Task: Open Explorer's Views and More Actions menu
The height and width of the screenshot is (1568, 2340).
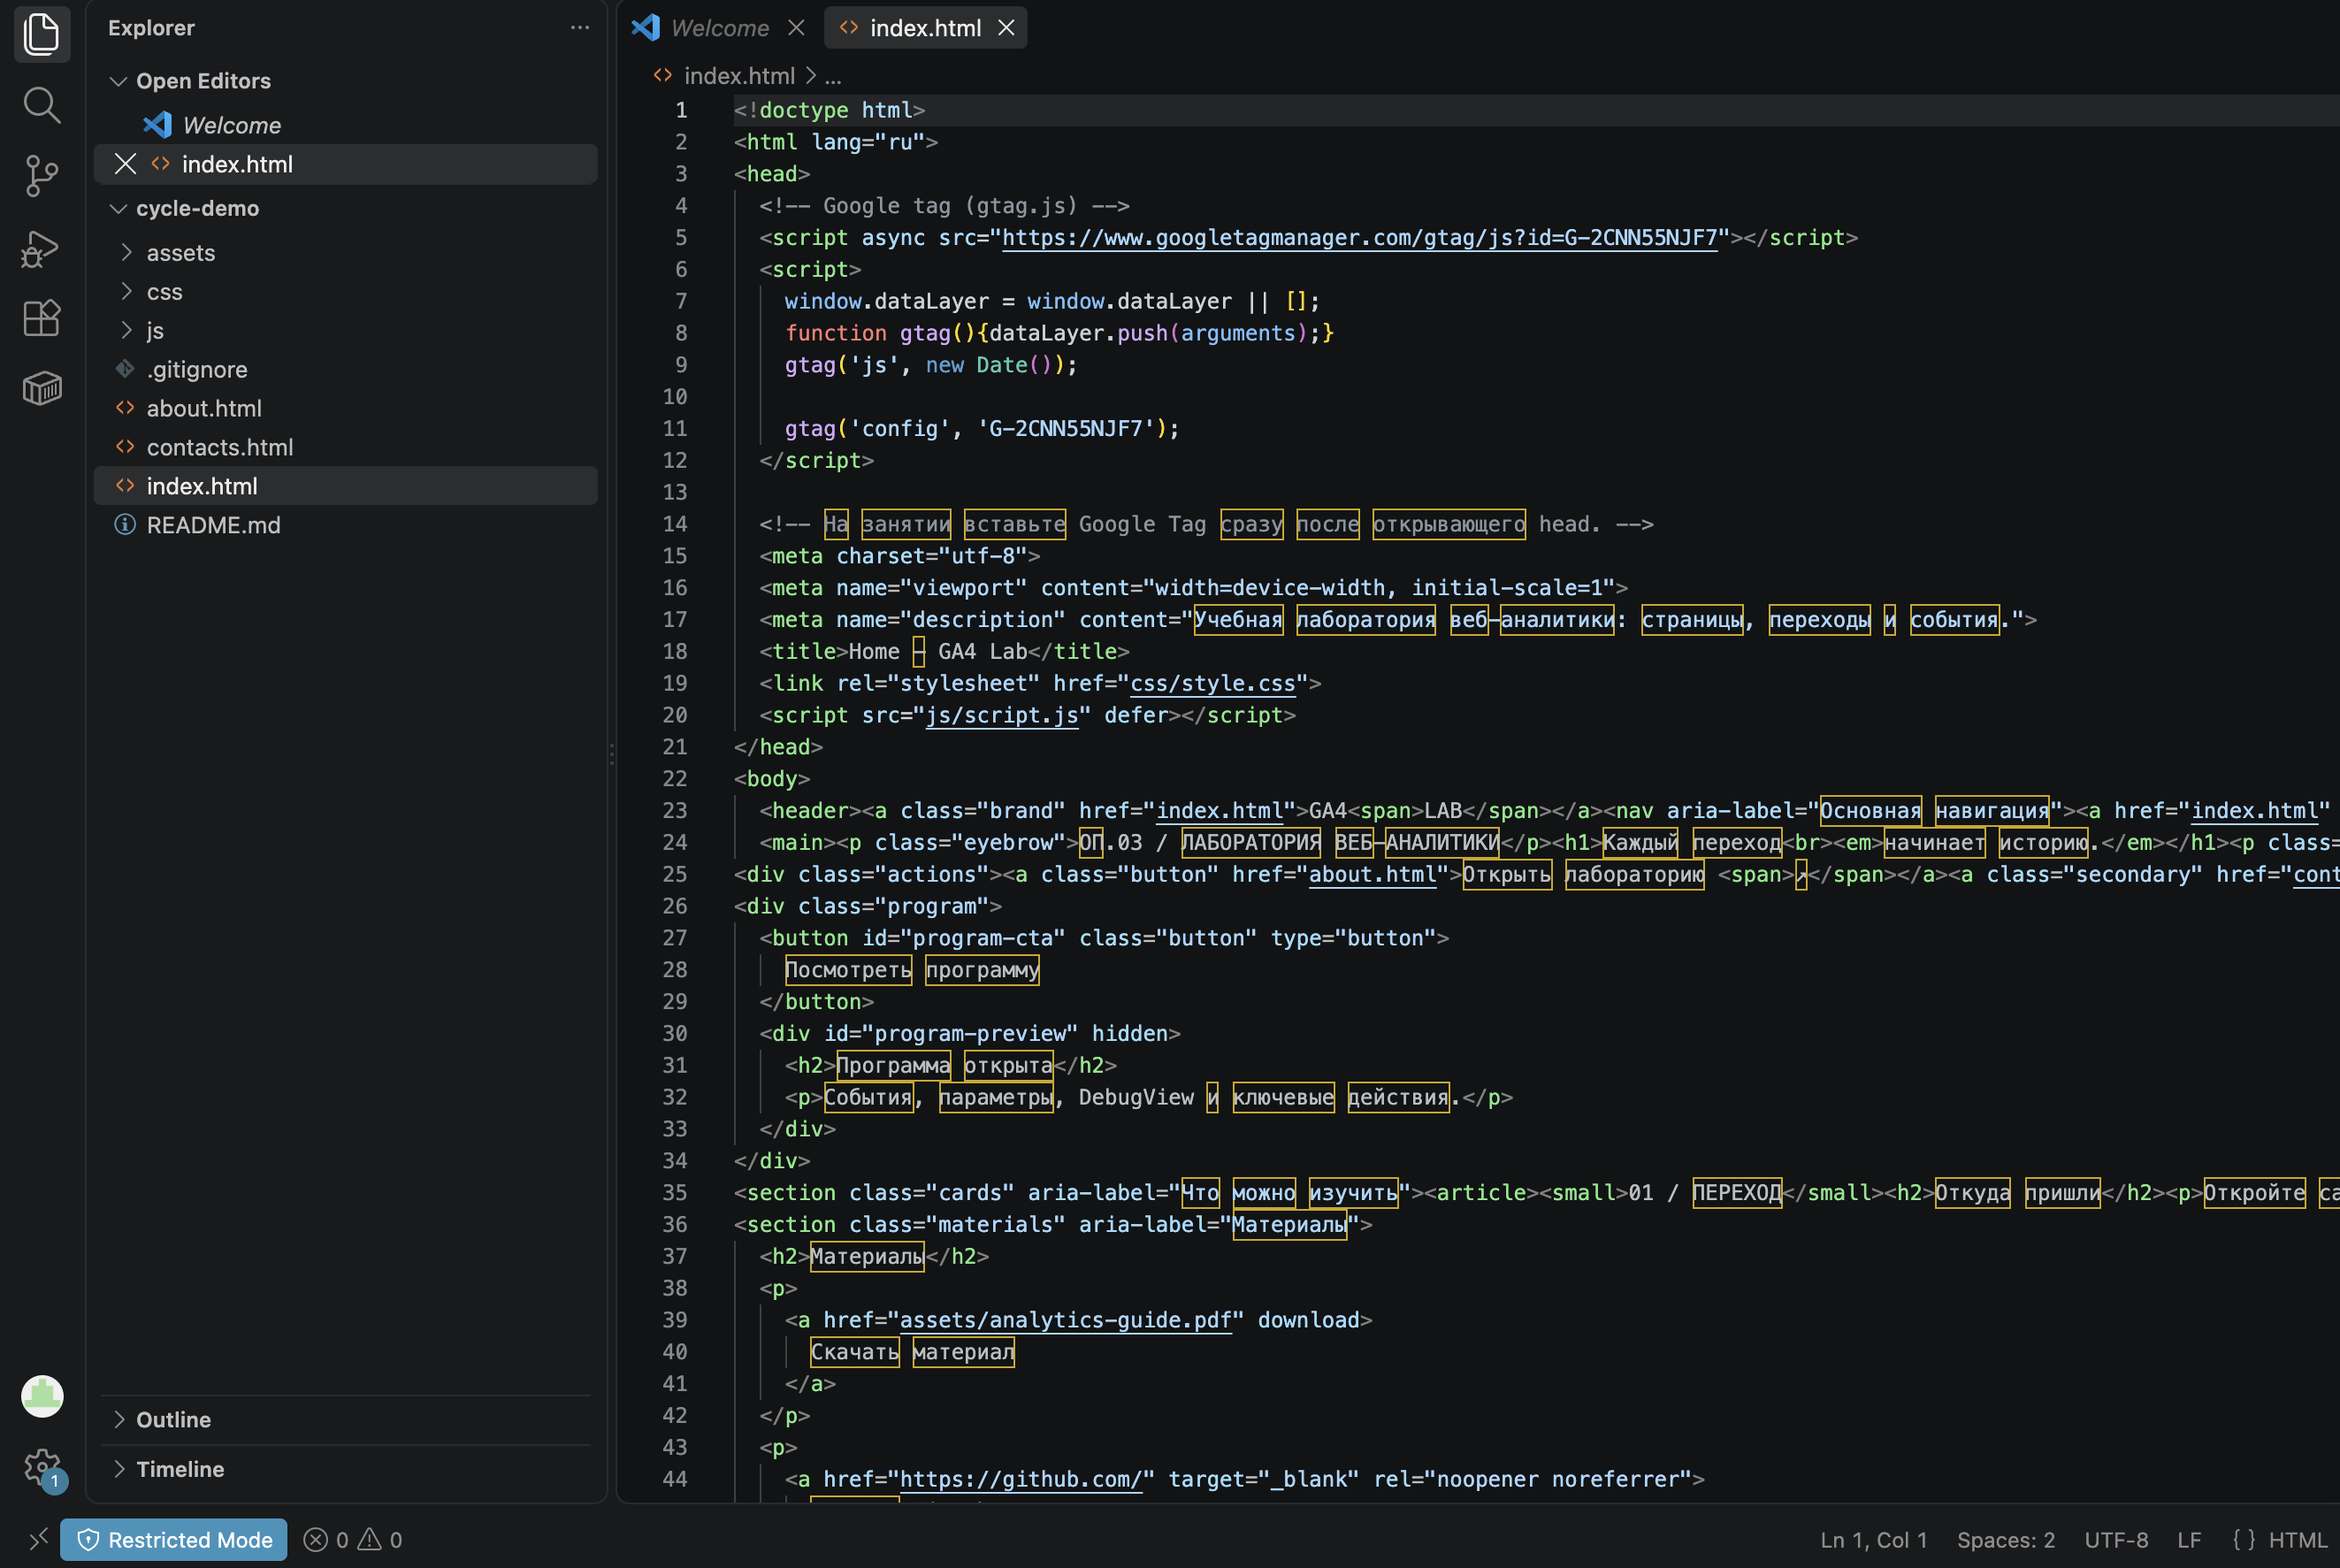Action: click(x=579, y=28)
